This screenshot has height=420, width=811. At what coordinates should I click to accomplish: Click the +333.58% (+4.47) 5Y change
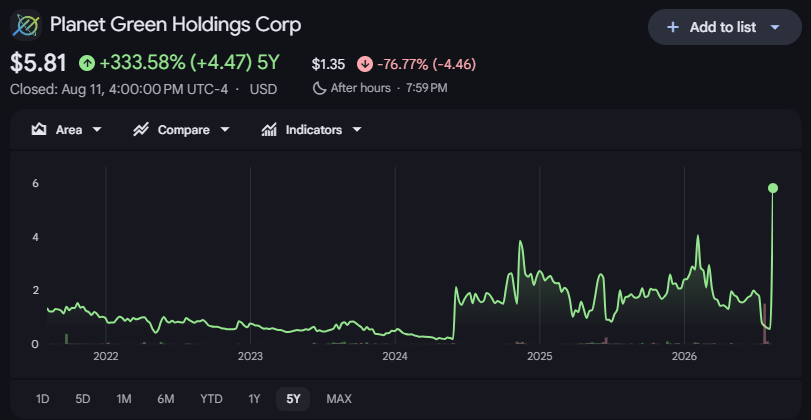[189, 64]
